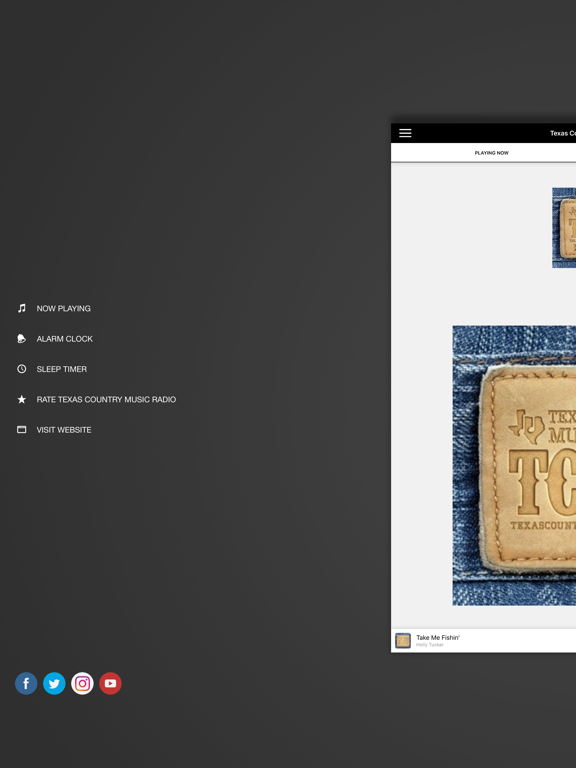Viewport: 576px width, 768px height.
Task: Open the Instagram icon
Action: coord(82,683)
